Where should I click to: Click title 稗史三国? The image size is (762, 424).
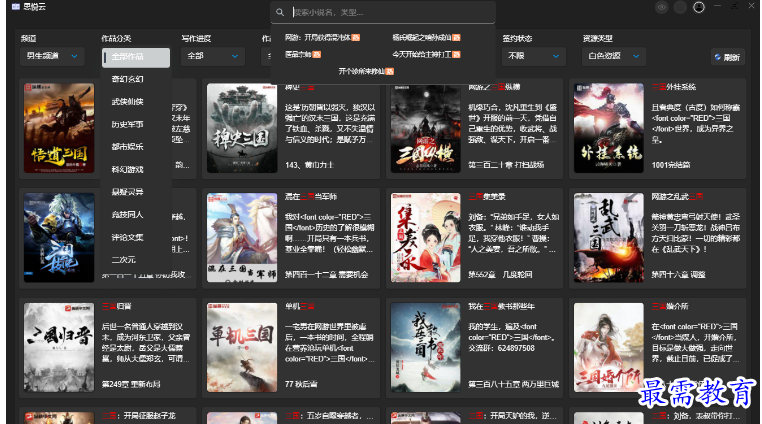299,87
